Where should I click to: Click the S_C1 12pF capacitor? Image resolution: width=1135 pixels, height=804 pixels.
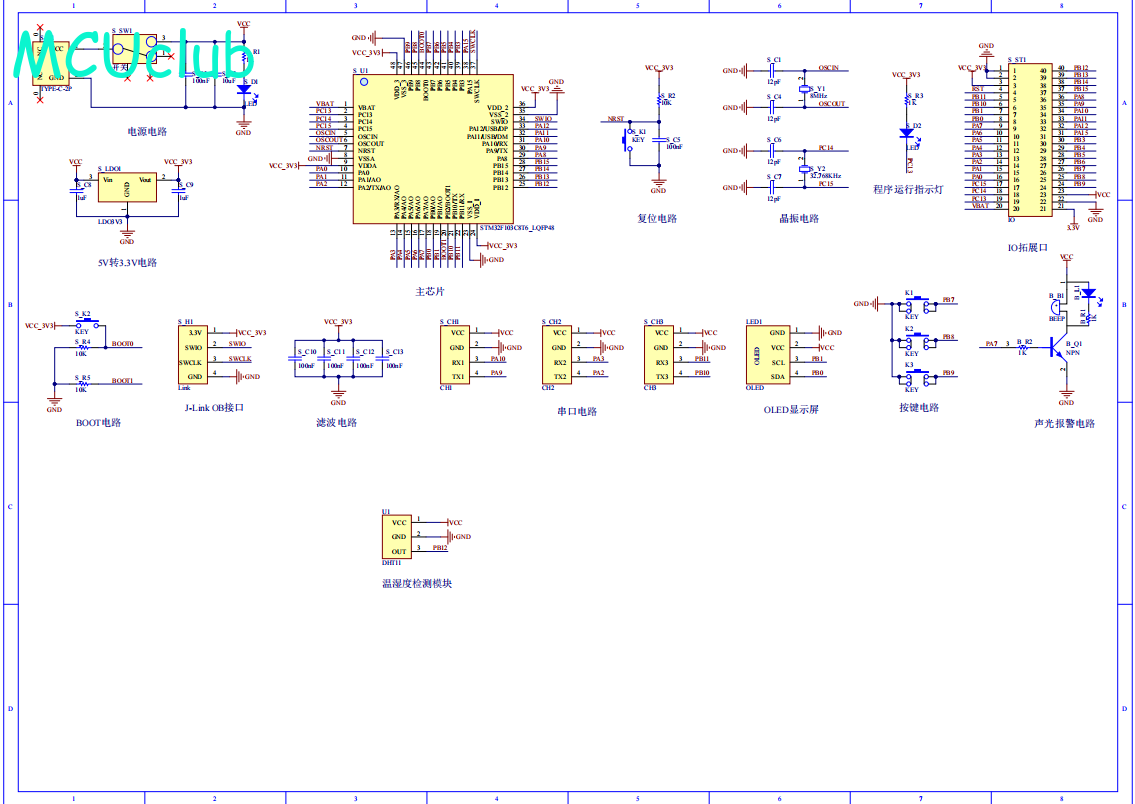(773, 70)
